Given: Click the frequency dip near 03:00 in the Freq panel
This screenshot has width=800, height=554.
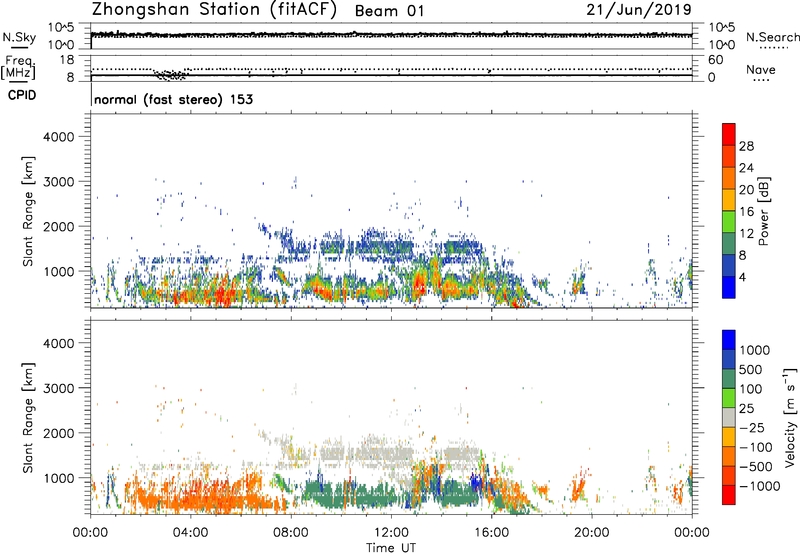Looking at the screenshot, I should (170, 75).
